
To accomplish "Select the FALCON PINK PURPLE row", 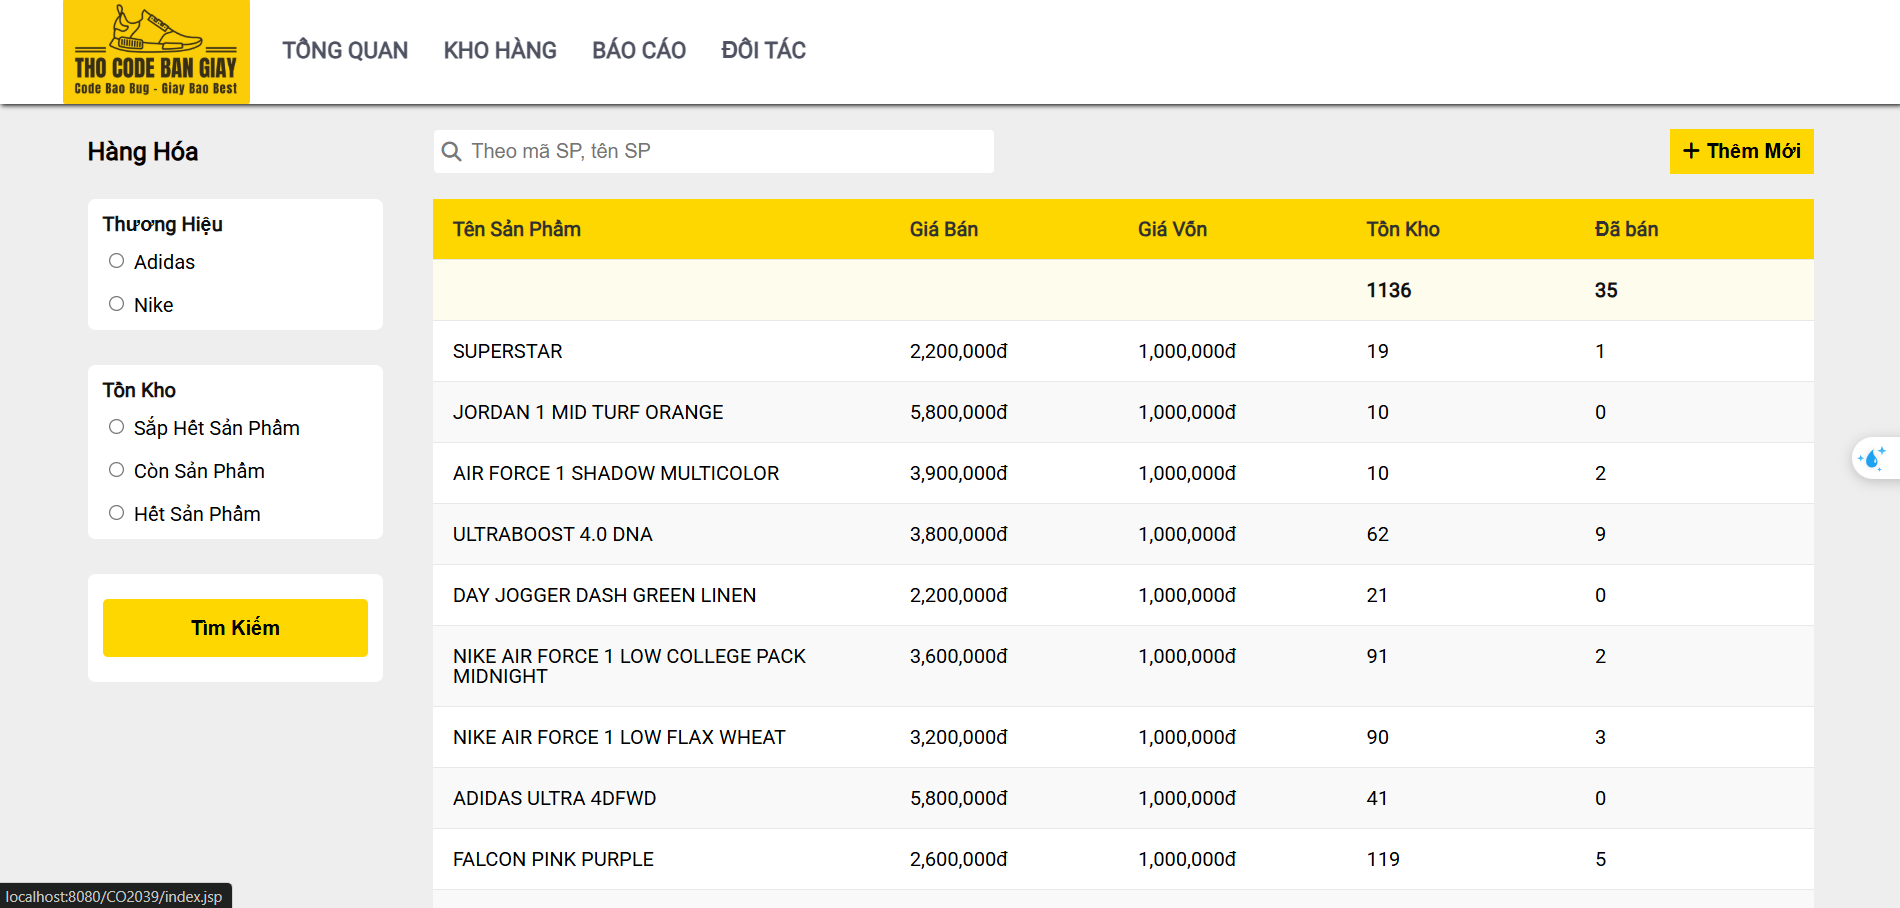I will pos(553,859).
